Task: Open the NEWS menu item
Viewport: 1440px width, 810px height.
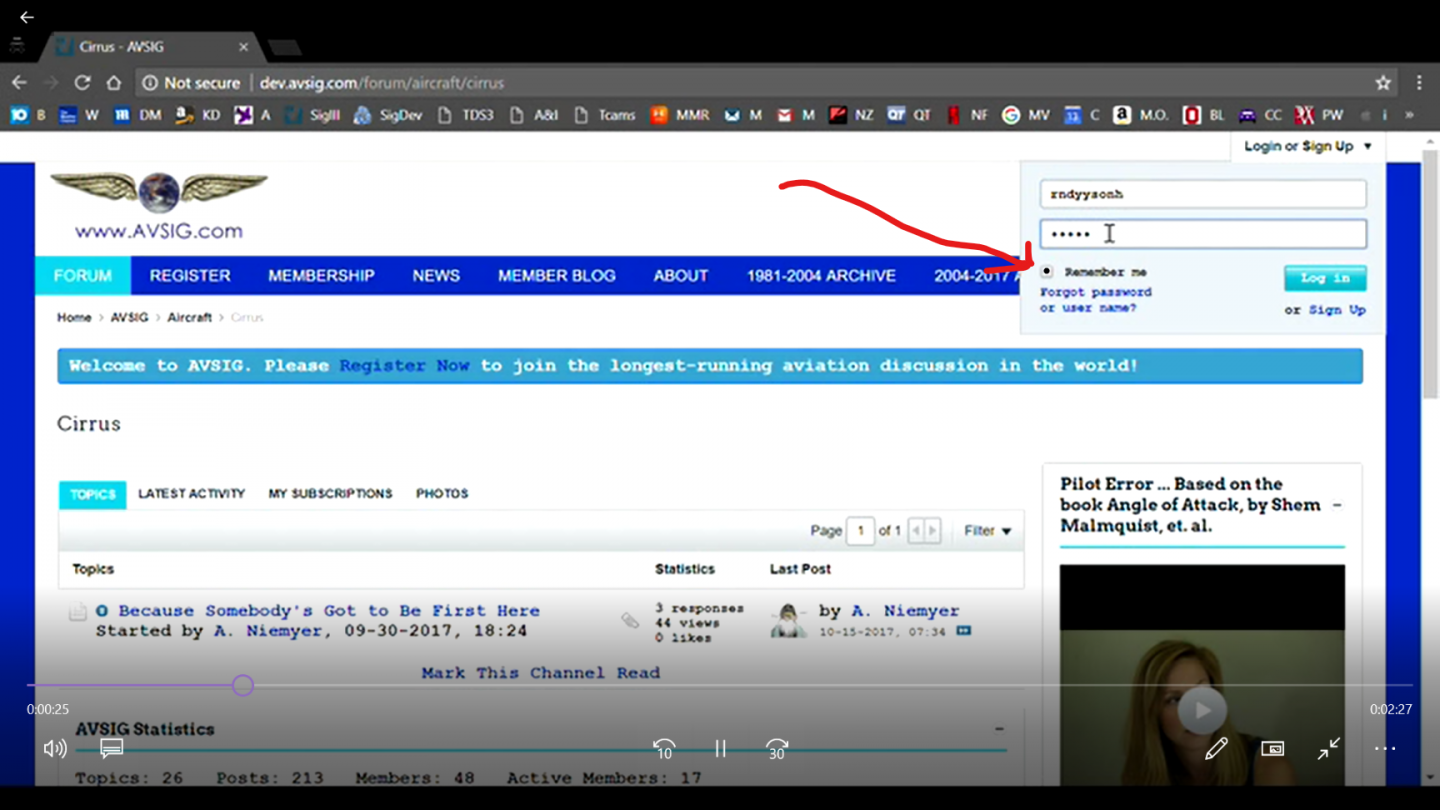Action: point(436,276)
